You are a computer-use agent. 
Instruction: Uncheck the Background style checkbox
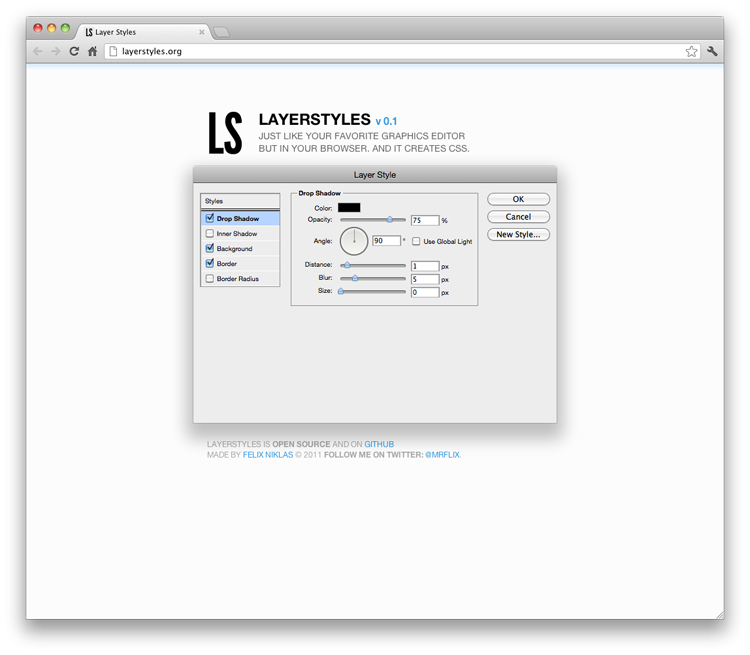210,248
